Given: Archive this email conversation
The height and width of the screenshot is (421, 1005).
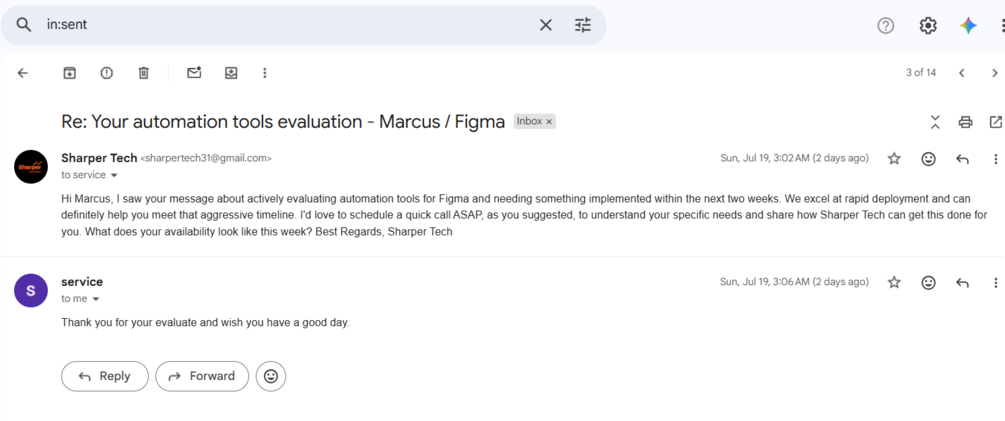Looking at the screenshot, I should [x=69, y=73].
